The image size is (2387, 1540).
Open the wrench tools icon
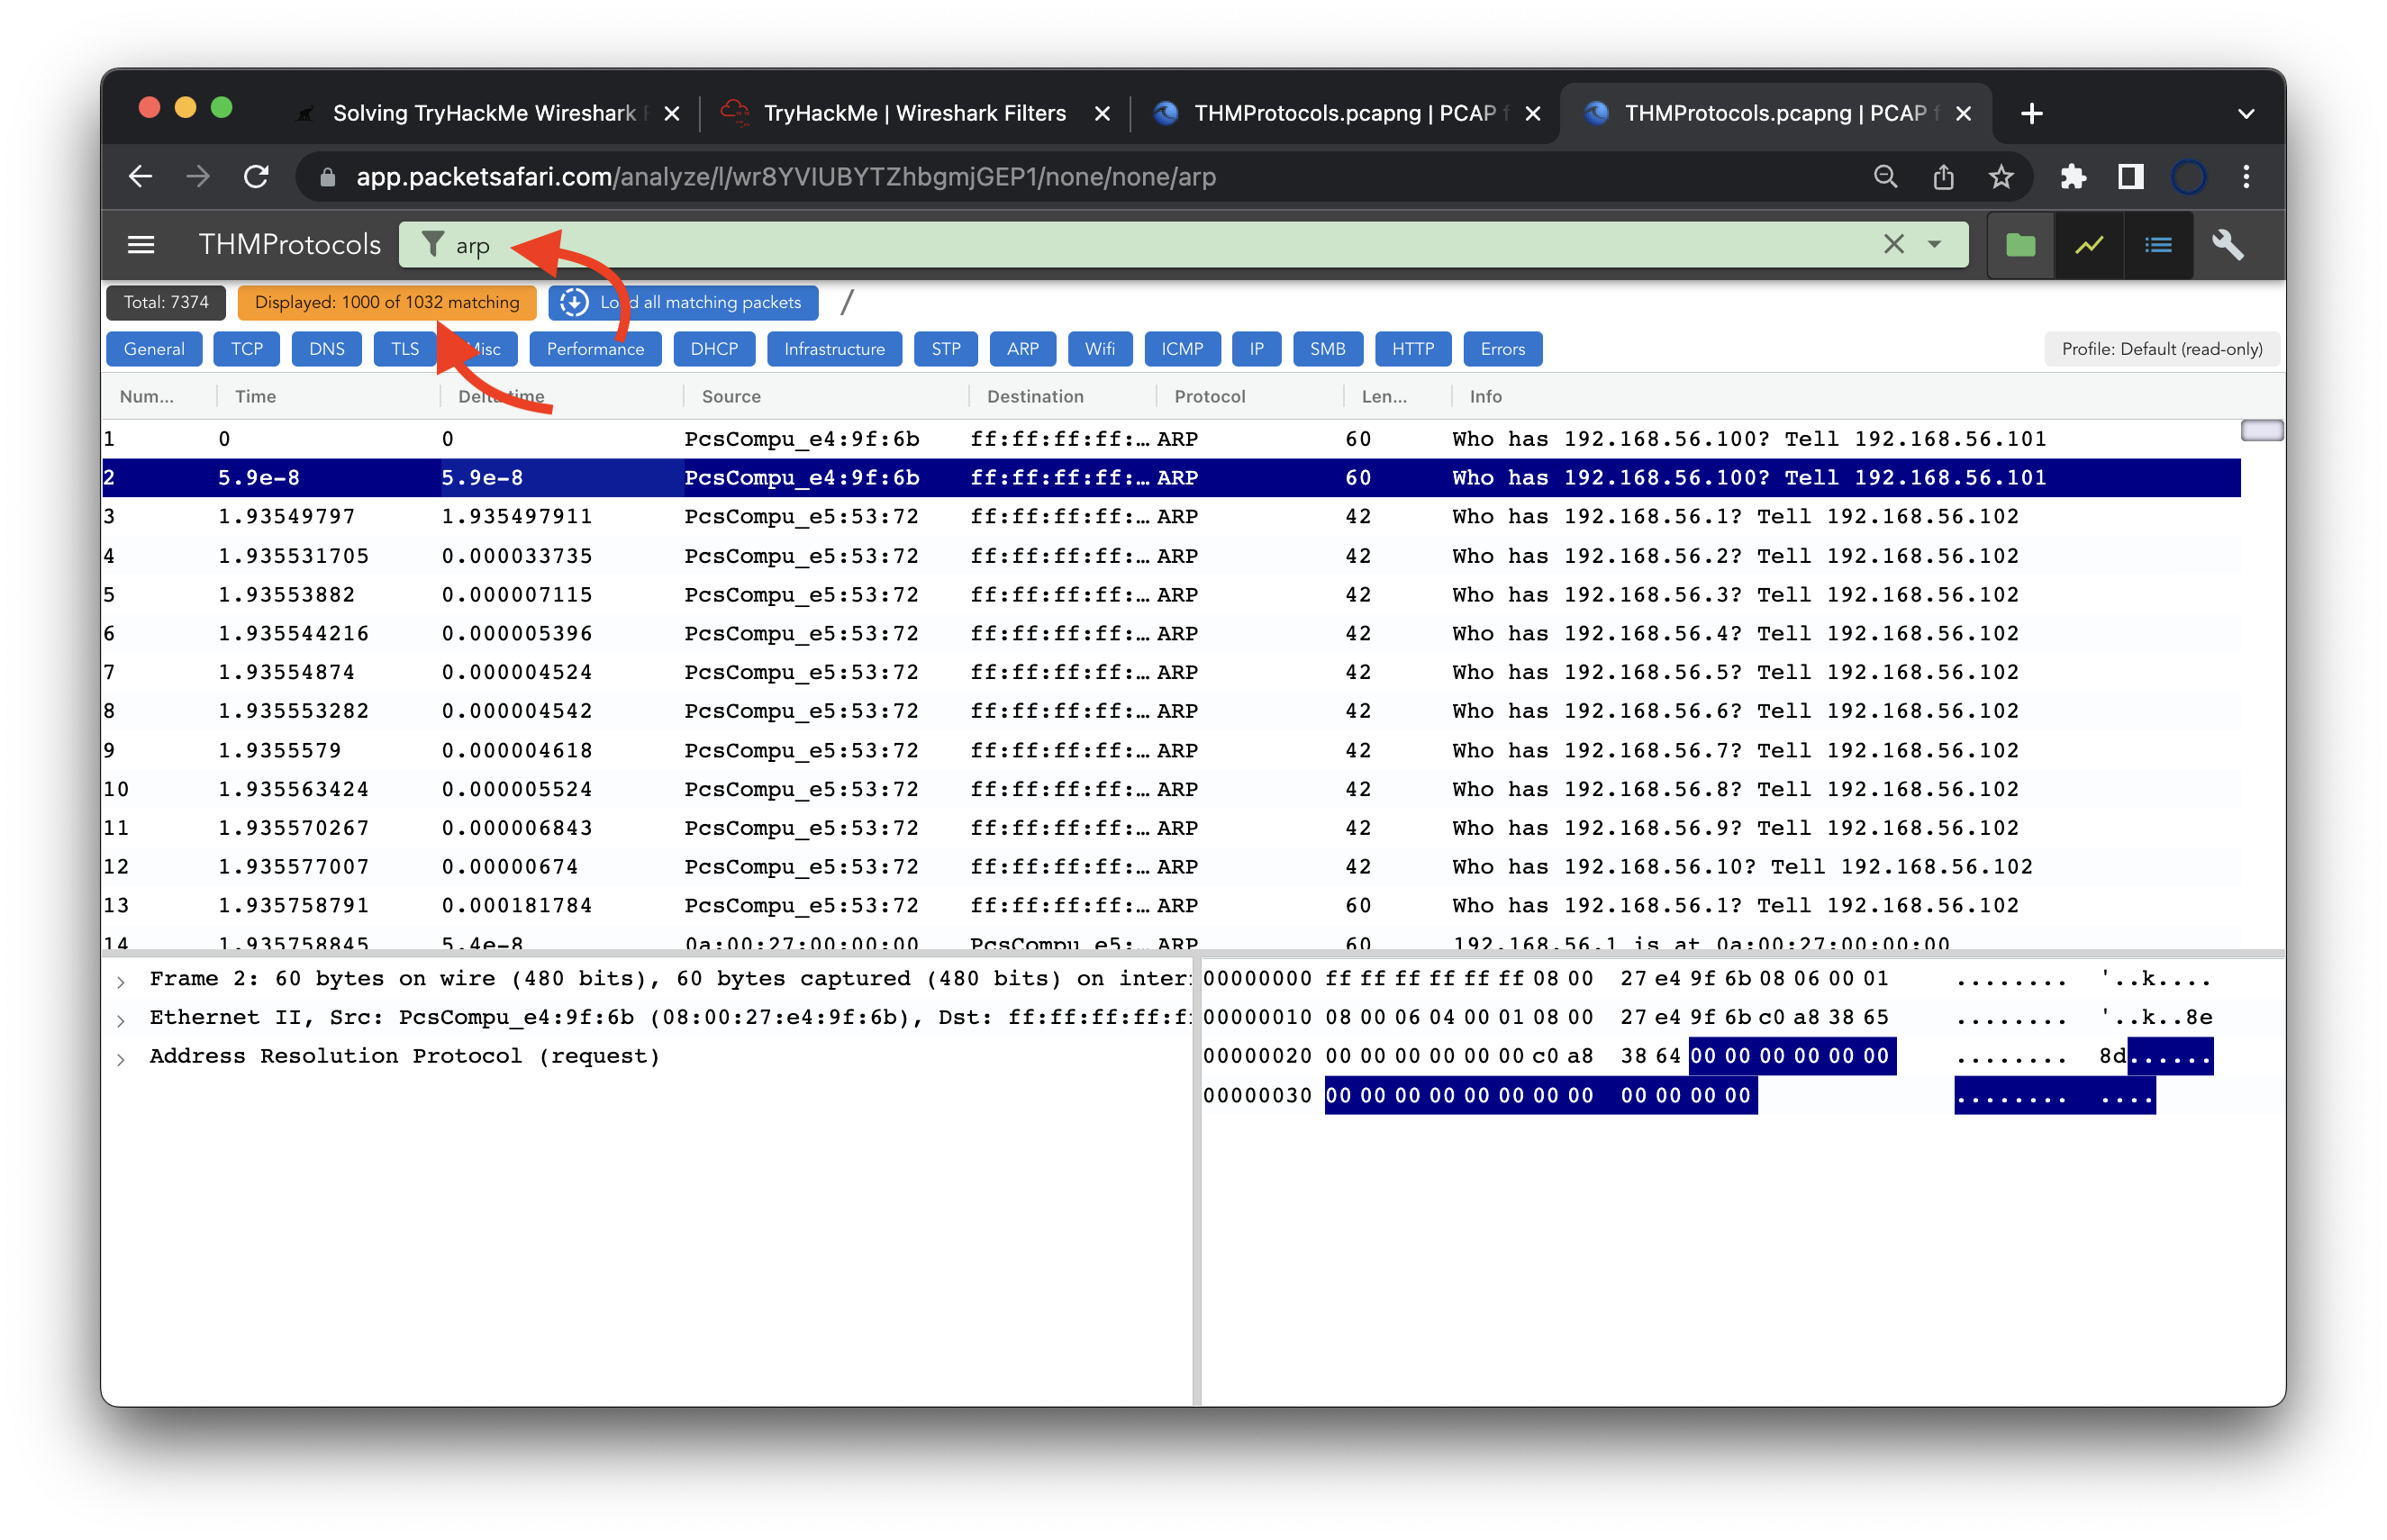(x=2227, y=244)
